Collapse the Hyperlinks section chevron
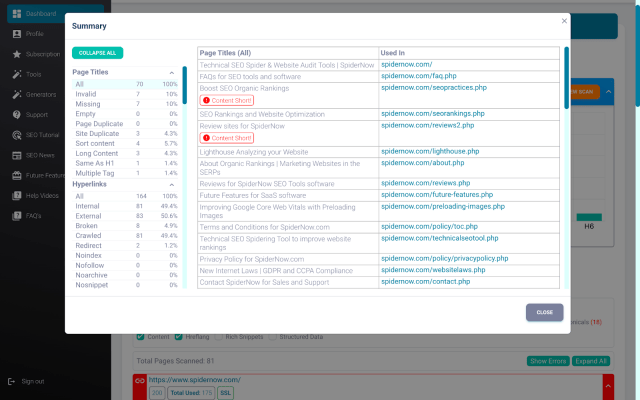Image resolution: width=640 pixels, height=400 pixels. [x=171, y=185]
